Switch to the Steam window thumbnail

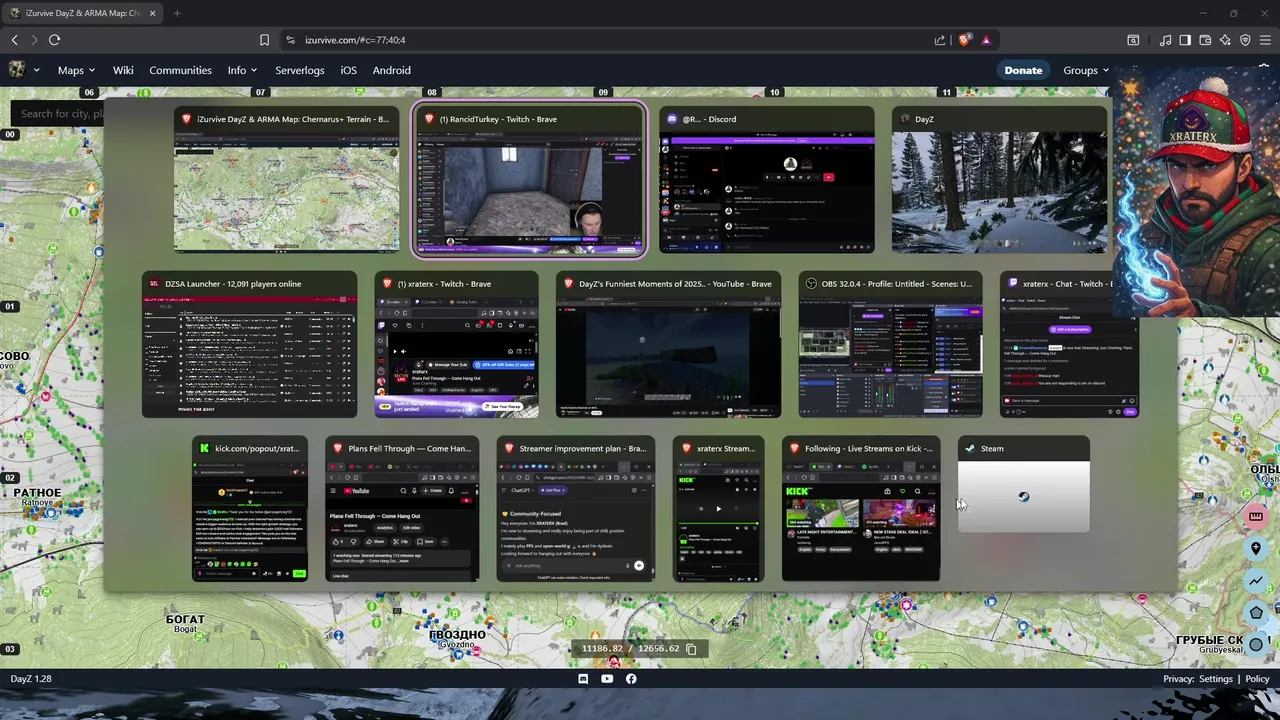1024,485
